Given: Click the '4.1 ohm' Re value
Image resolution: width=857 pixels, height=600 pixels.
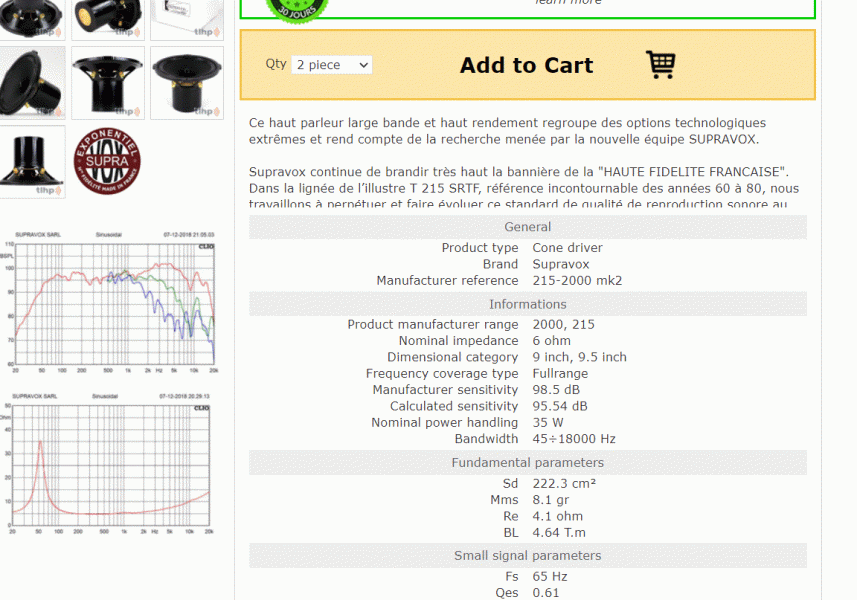Looking at the screenshot, I should (557, 516).
